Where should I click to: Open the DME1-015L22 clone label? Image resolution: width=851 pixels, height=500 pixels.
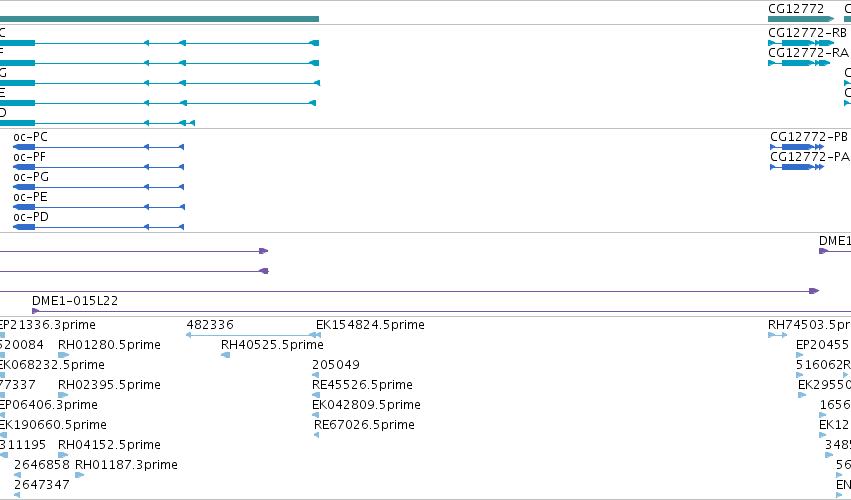tap(75, 301)
